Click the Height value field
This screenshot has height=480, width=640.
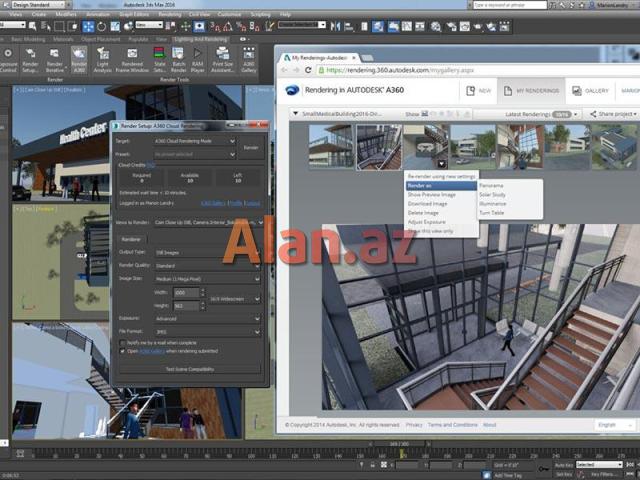pos(186,306)
